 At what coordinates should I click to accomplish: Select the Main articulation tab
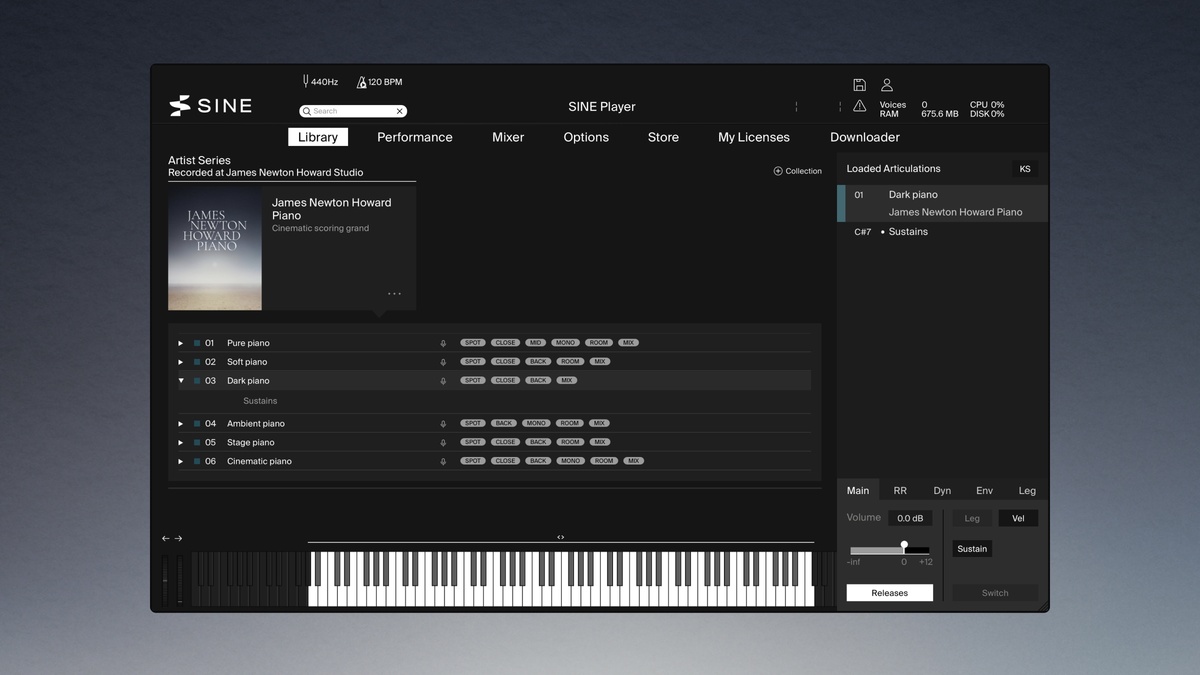point(858,490)
